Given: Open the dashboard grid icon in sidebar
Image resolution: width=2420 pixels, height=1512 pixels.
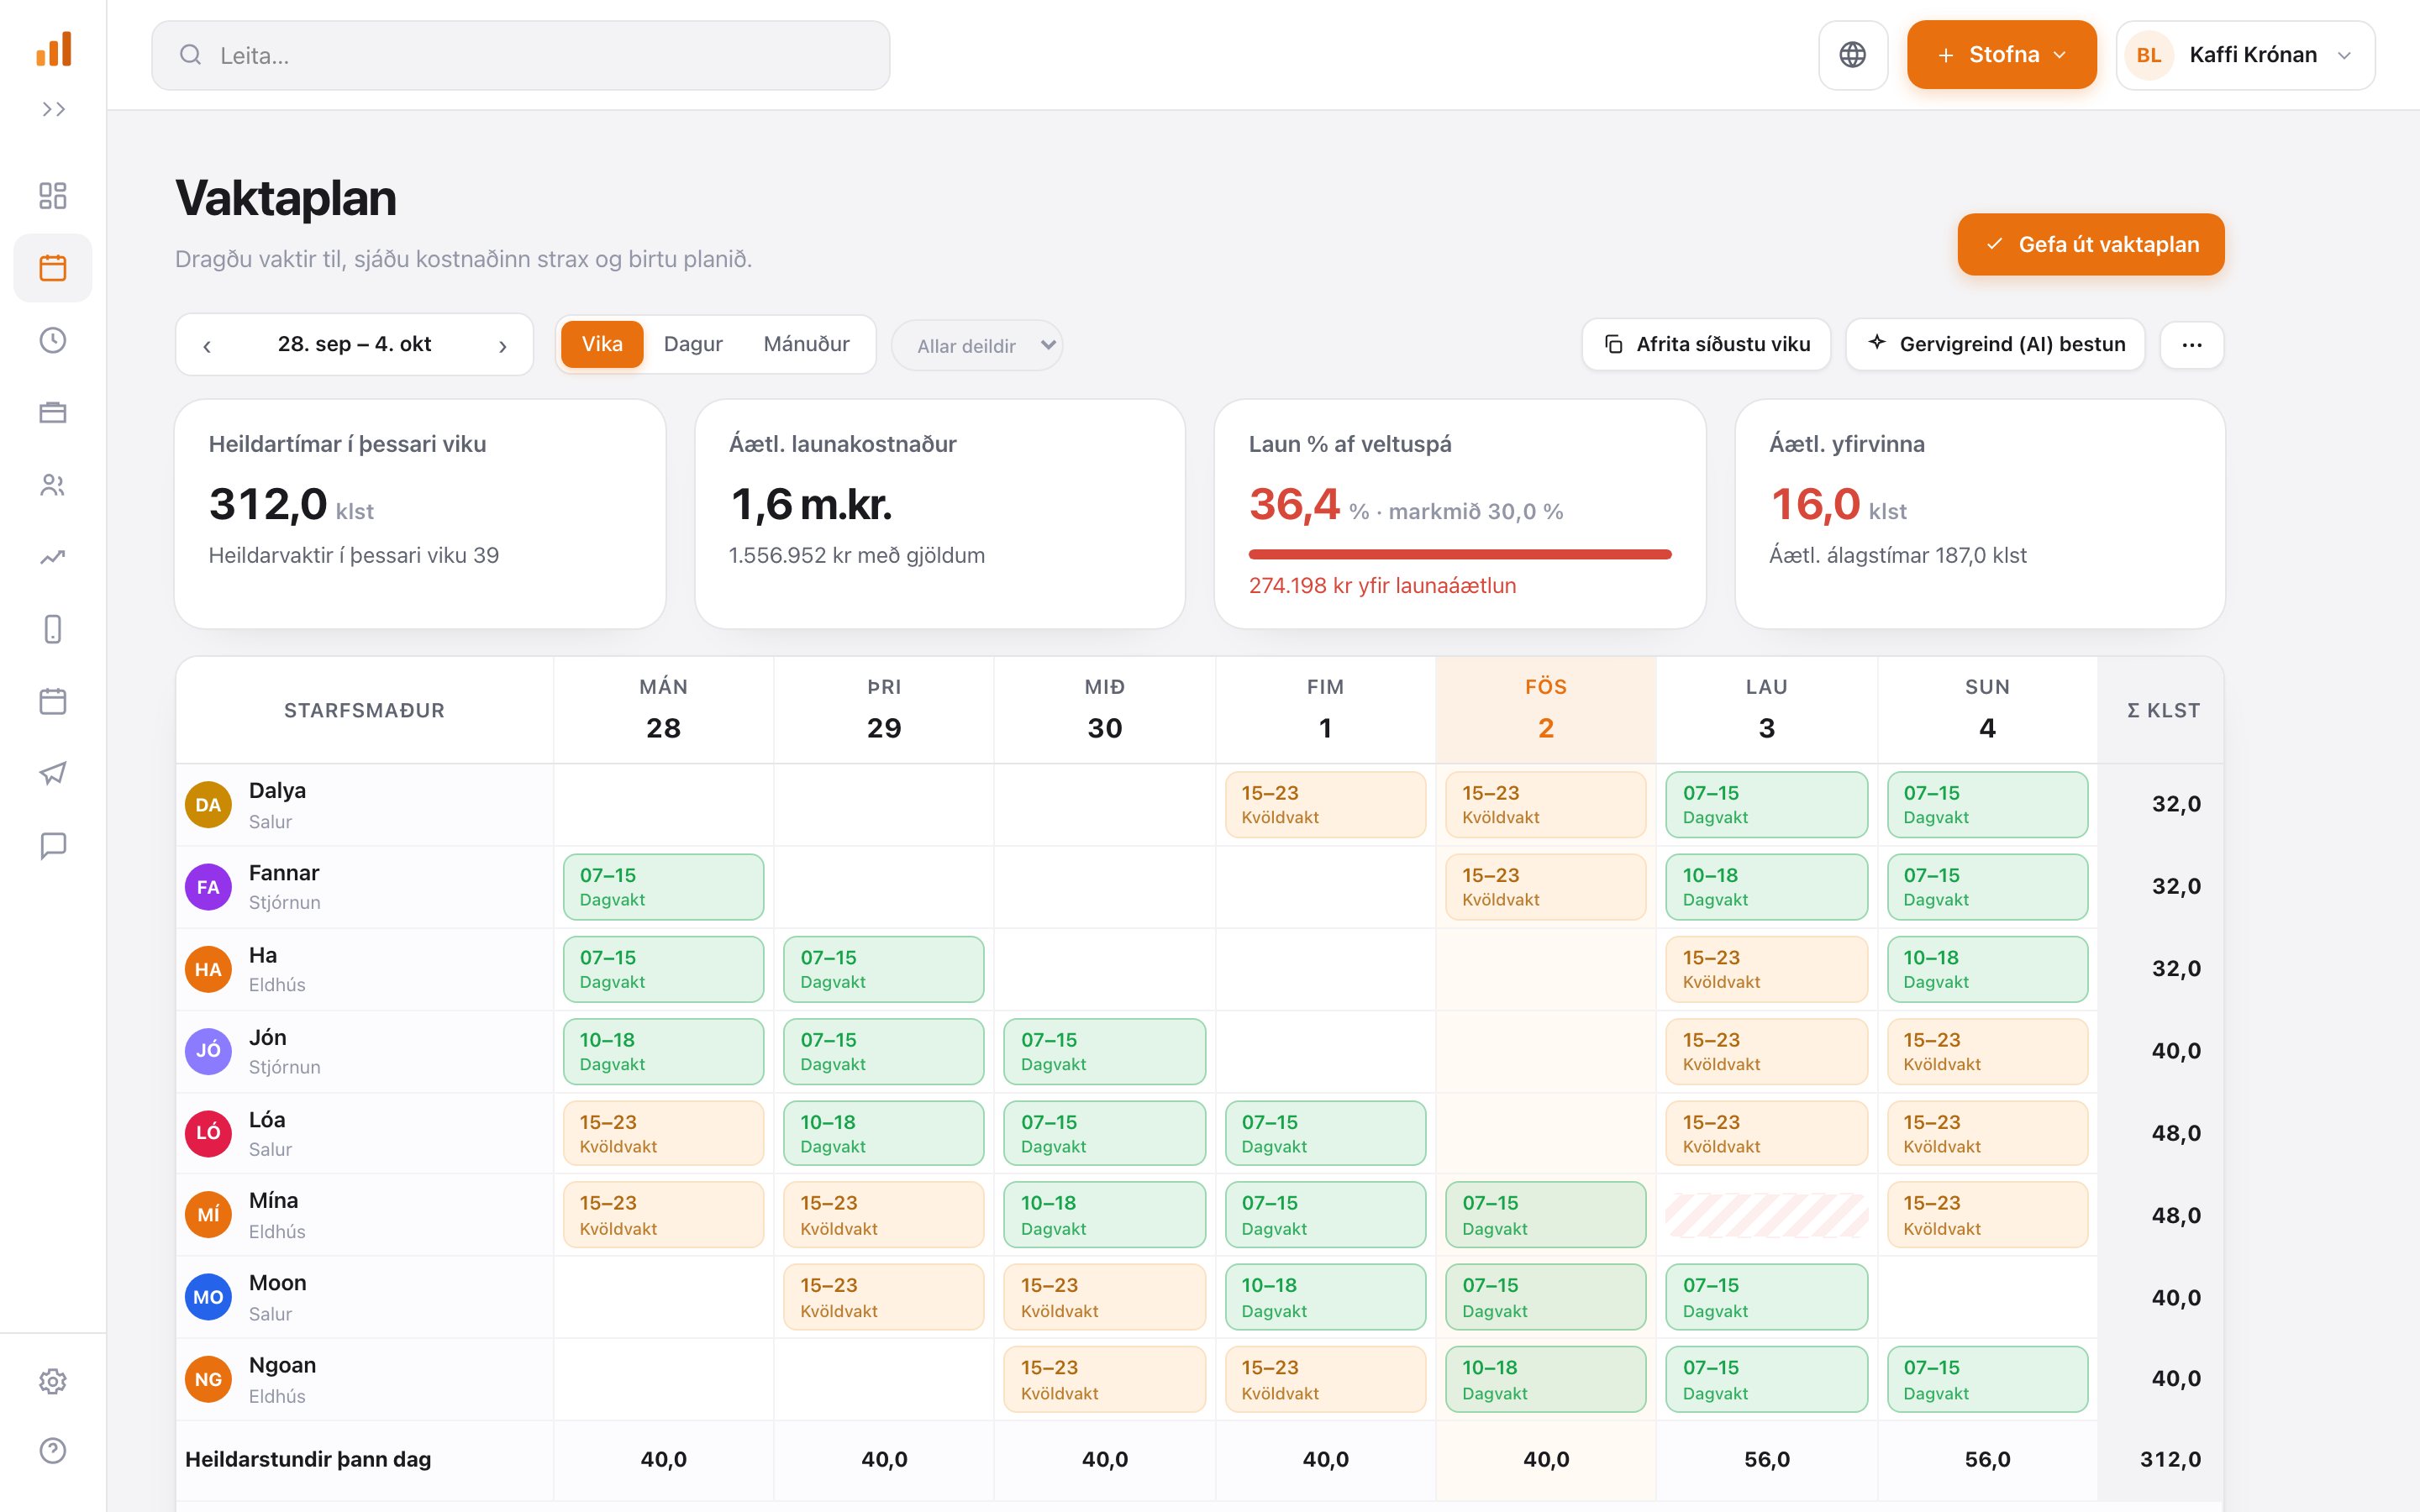Looking at the screenshot, I should (53, 195).
